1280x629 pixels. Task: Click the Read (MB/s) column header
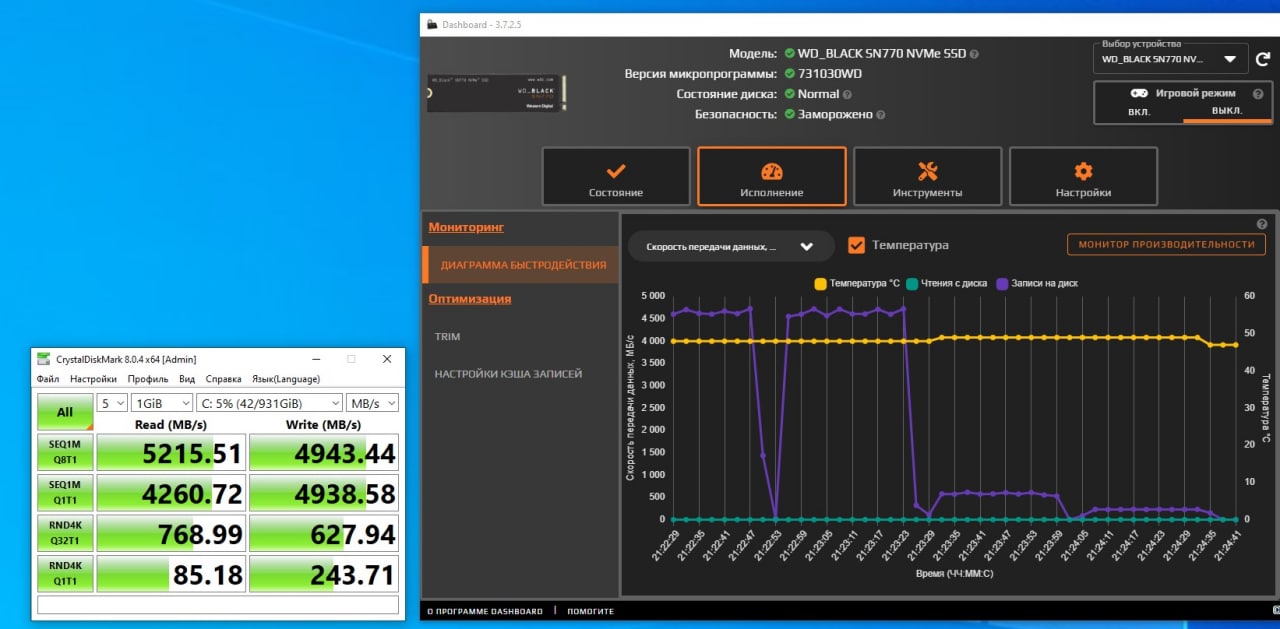pyautogui.click(x=171, y=424)
